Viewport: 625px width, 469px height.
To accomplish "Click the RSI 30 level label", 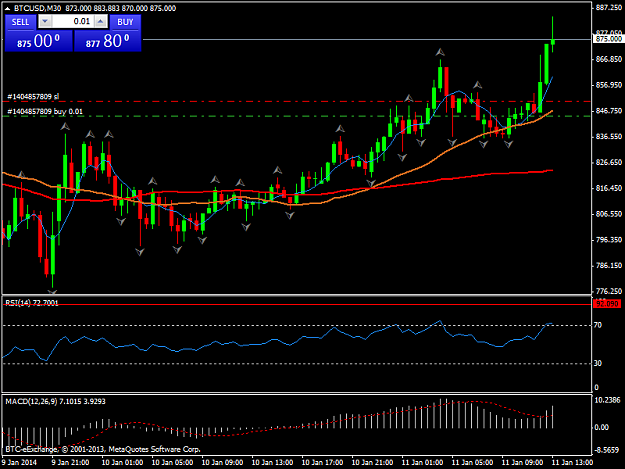I will pos(598,363).
